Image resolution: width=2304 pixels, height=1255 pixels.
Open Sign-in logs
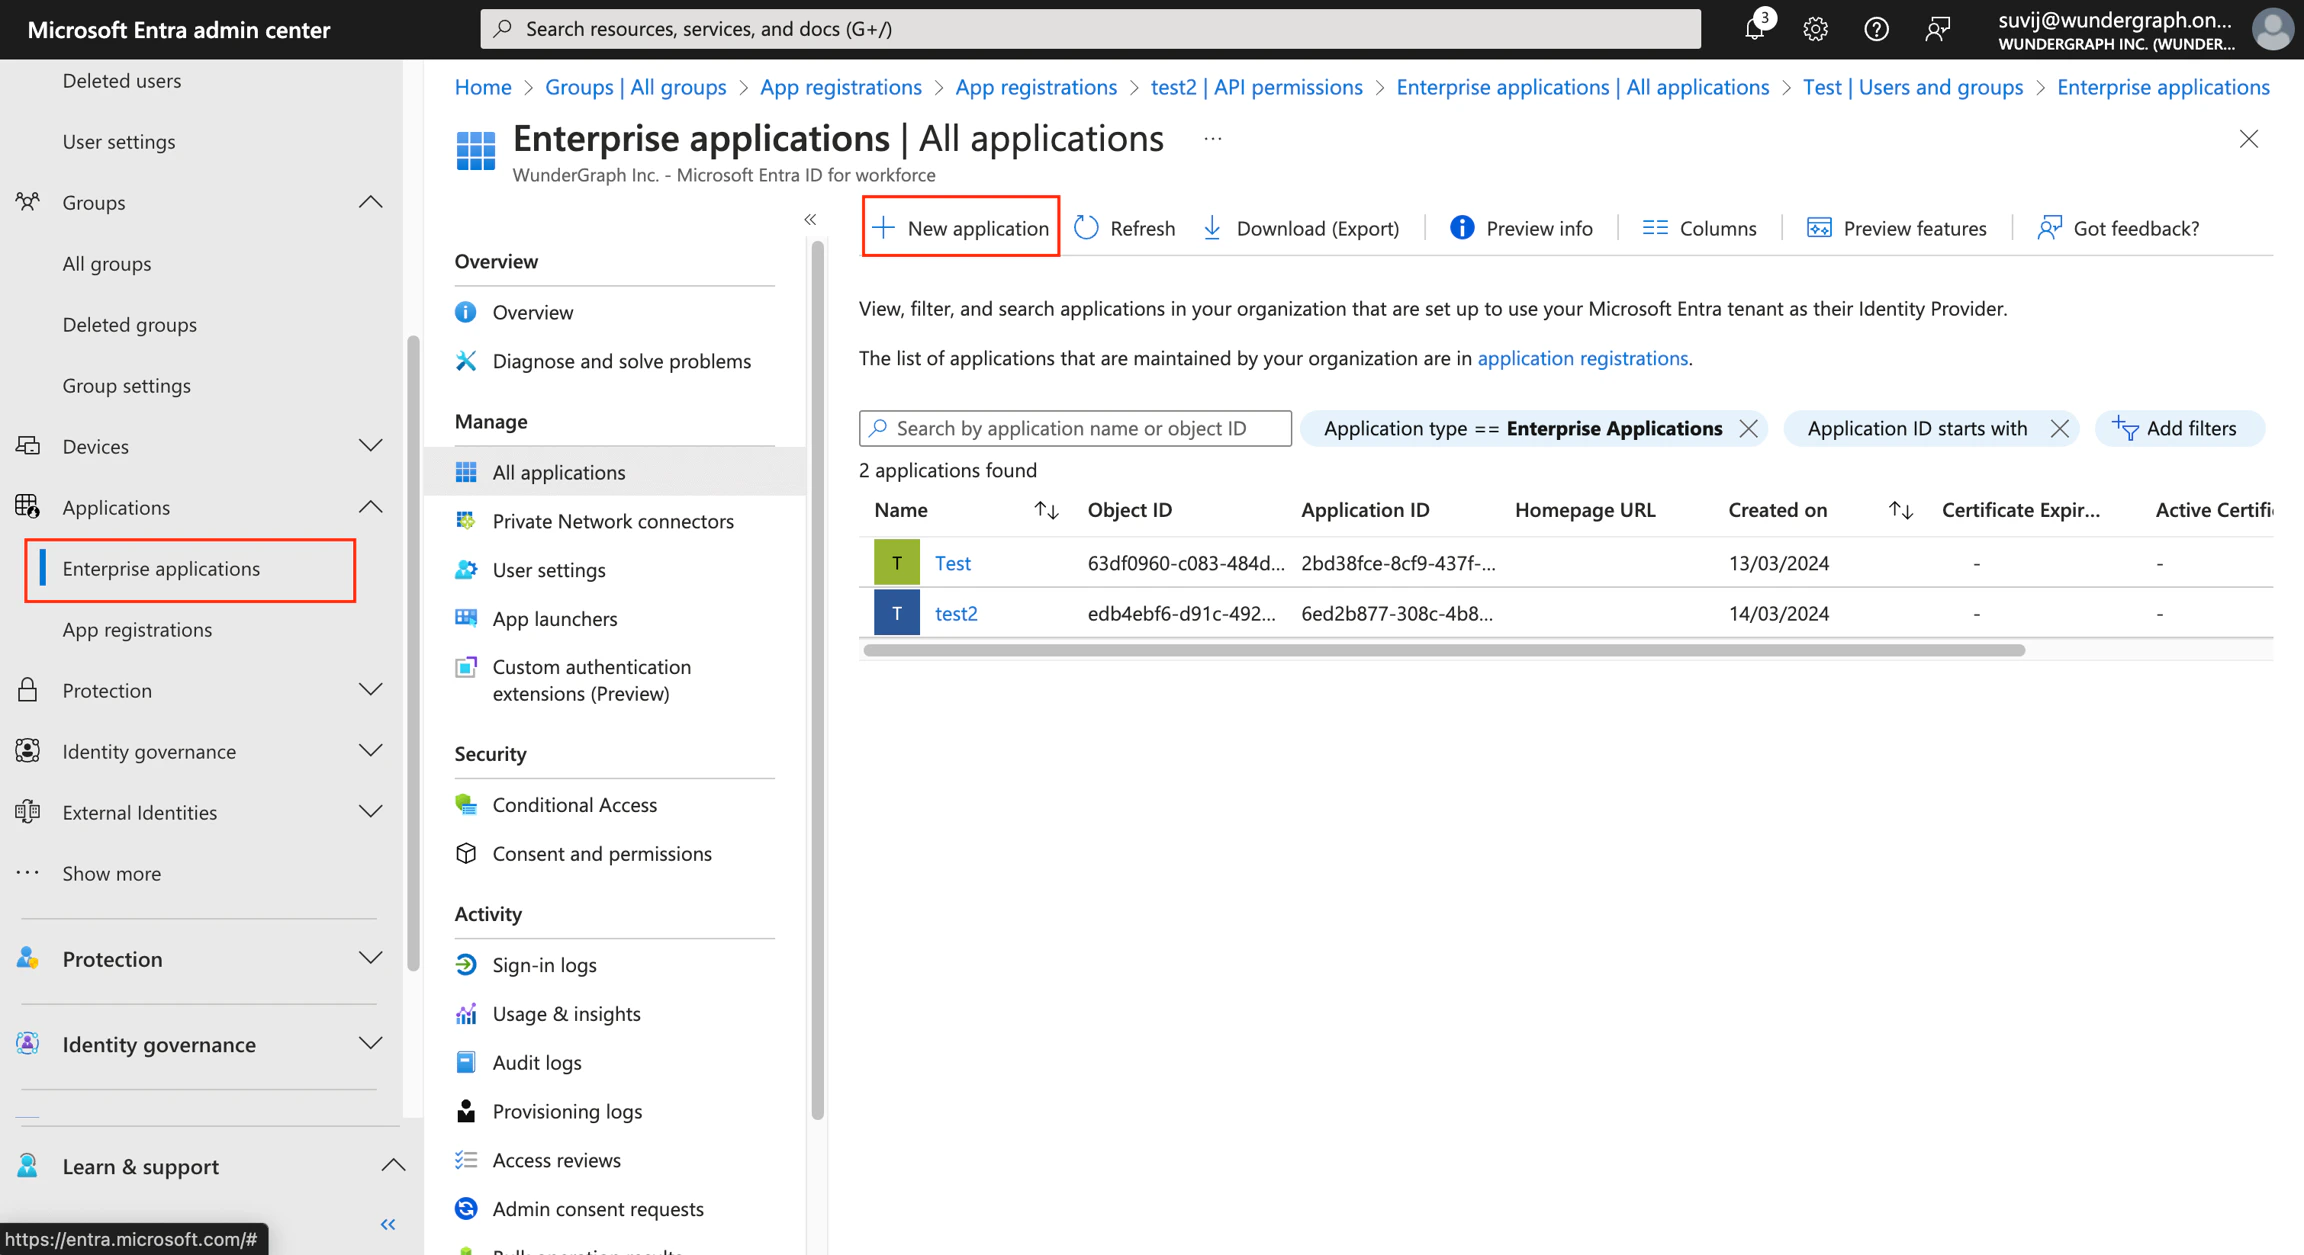543,964
